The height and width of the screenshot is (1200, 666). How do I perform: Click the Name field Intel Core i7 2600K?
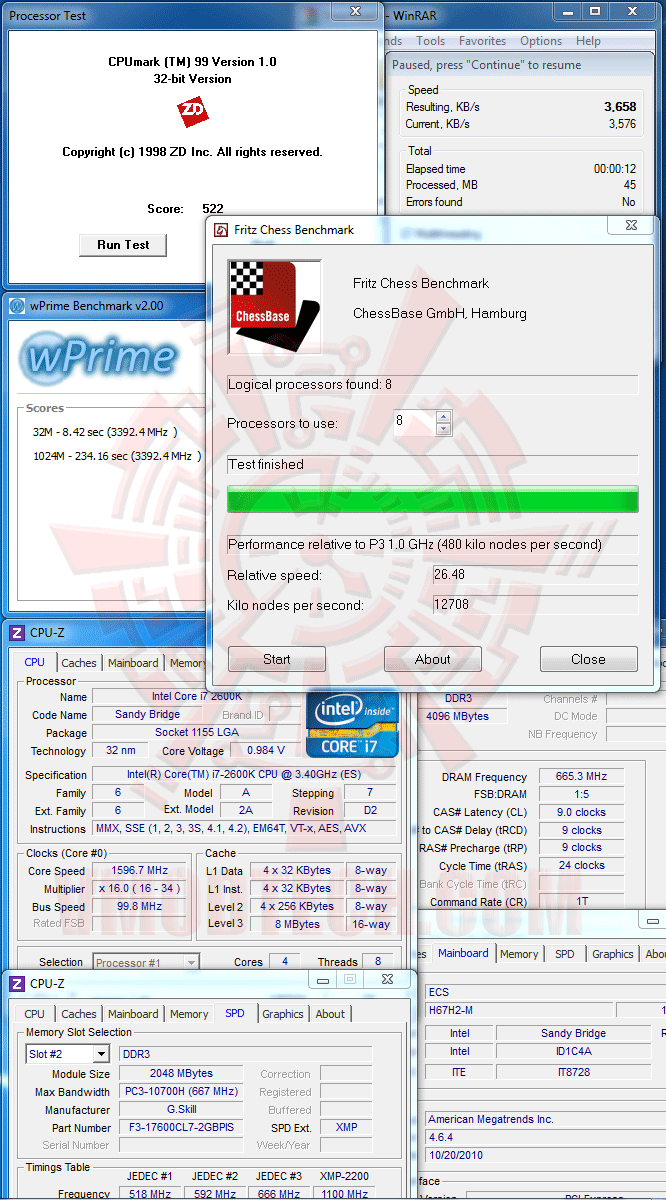click(x=198, y=696)
